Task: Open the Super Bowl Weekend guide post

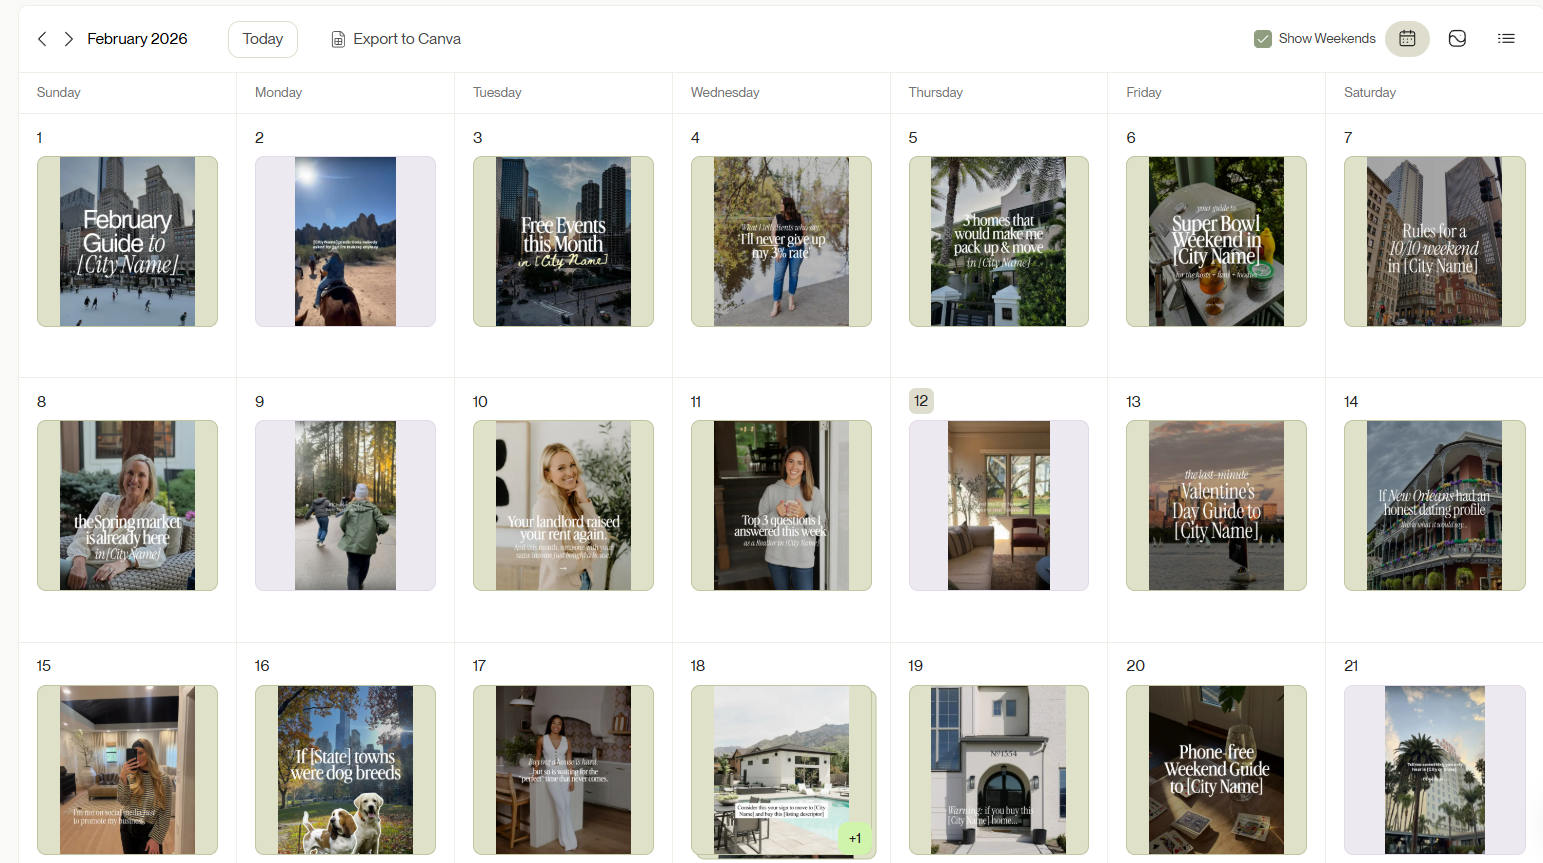Action: pyautogui.click(x=1216, y=241)
